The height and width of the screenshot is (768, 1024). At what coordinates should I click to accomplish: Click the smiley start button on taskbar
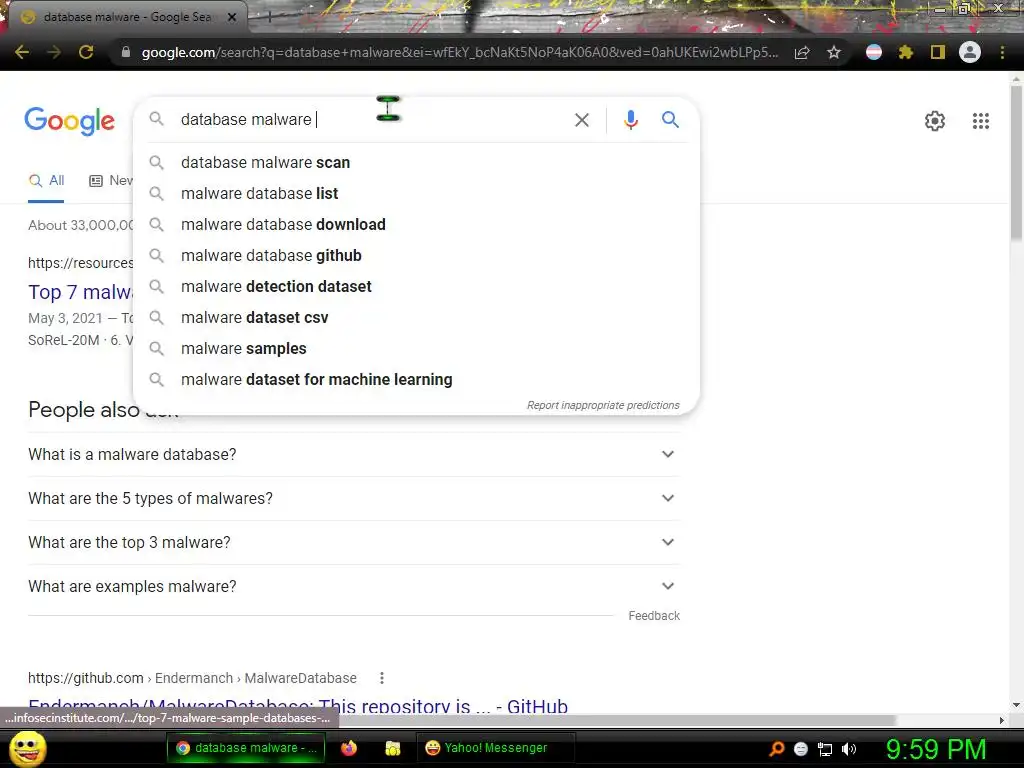coord(27,748)
